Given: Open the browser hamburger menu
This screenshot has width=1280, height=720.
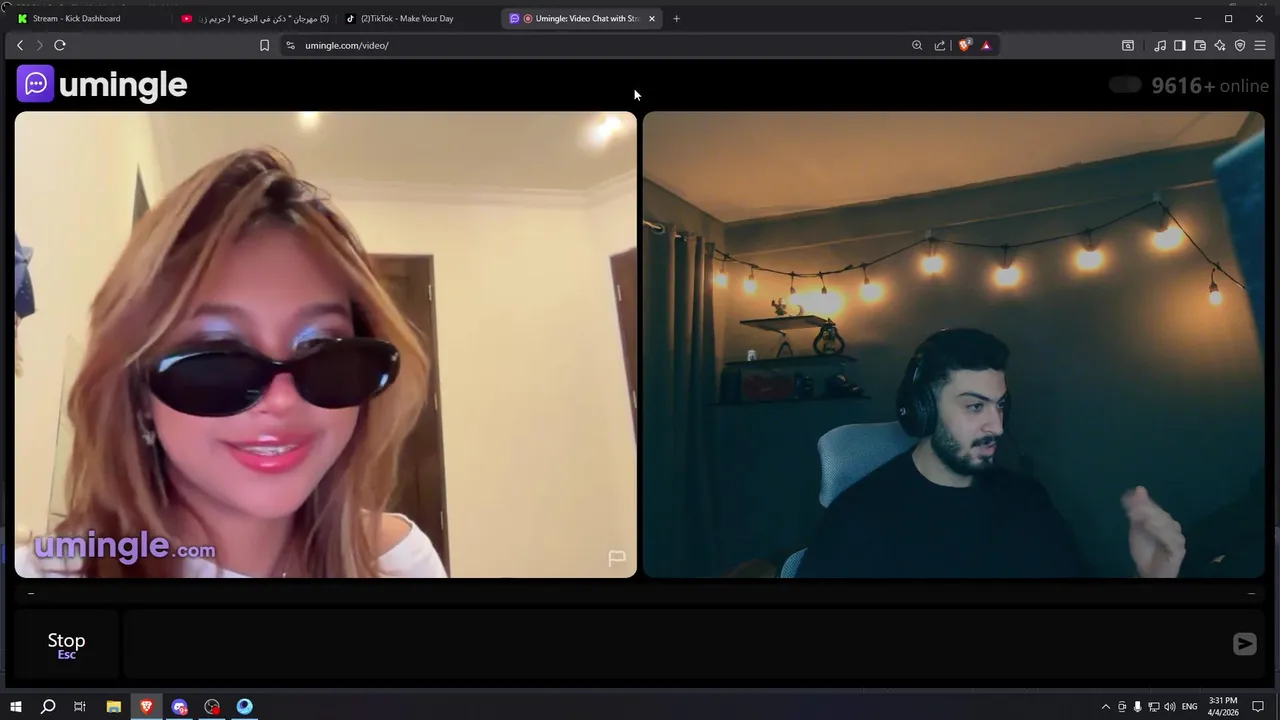Looking at the screenshot, I should tap(1260, 45).
